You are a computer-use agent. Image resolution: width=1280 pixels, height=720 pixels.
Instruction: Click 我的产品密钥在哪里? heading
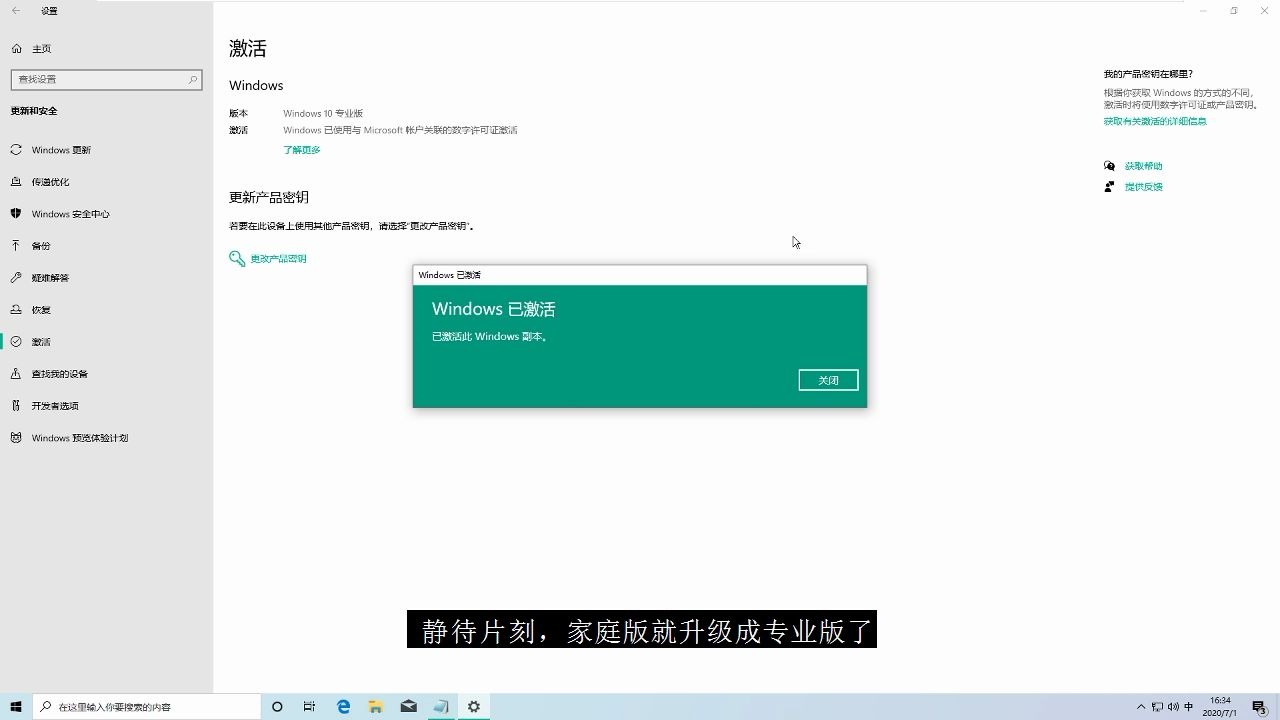[1148, 74]
